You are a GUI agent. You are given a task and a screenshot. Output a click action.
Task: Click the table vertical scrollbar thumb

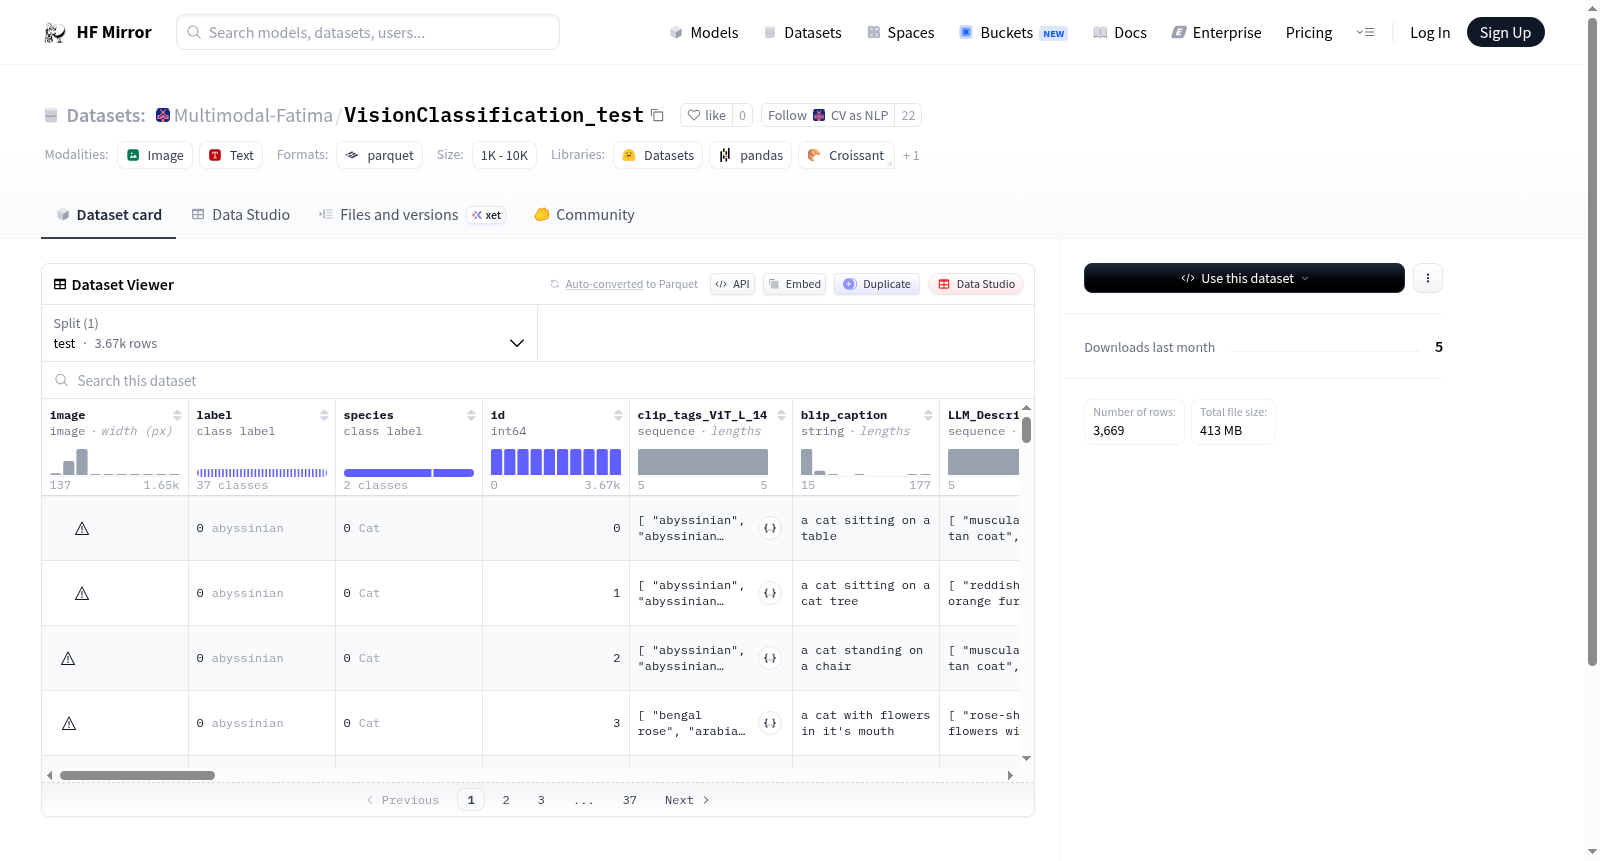(x=1026, y=430)
